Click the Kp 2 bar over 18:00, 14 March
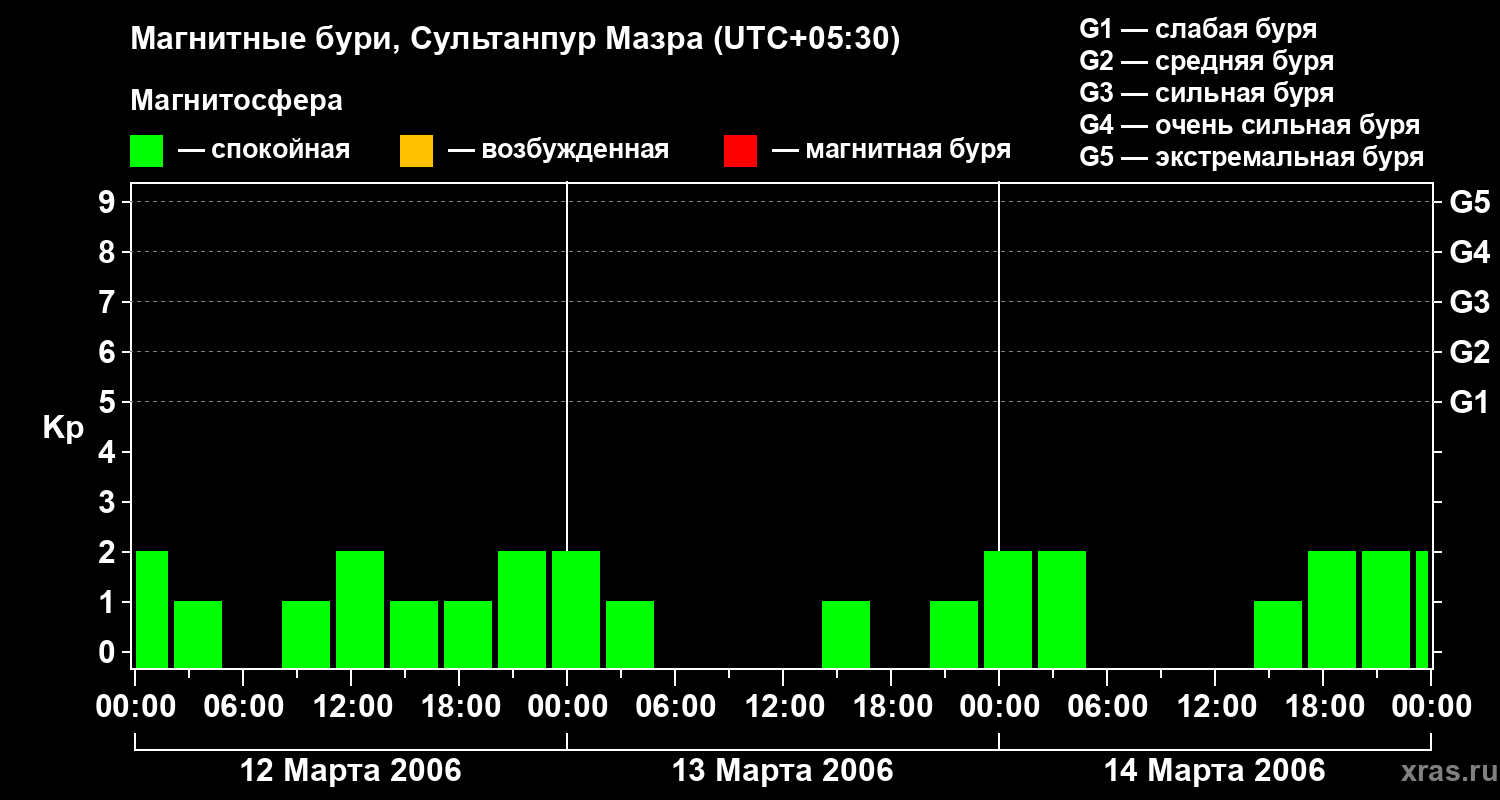1500x800 pixels. 1332,609
